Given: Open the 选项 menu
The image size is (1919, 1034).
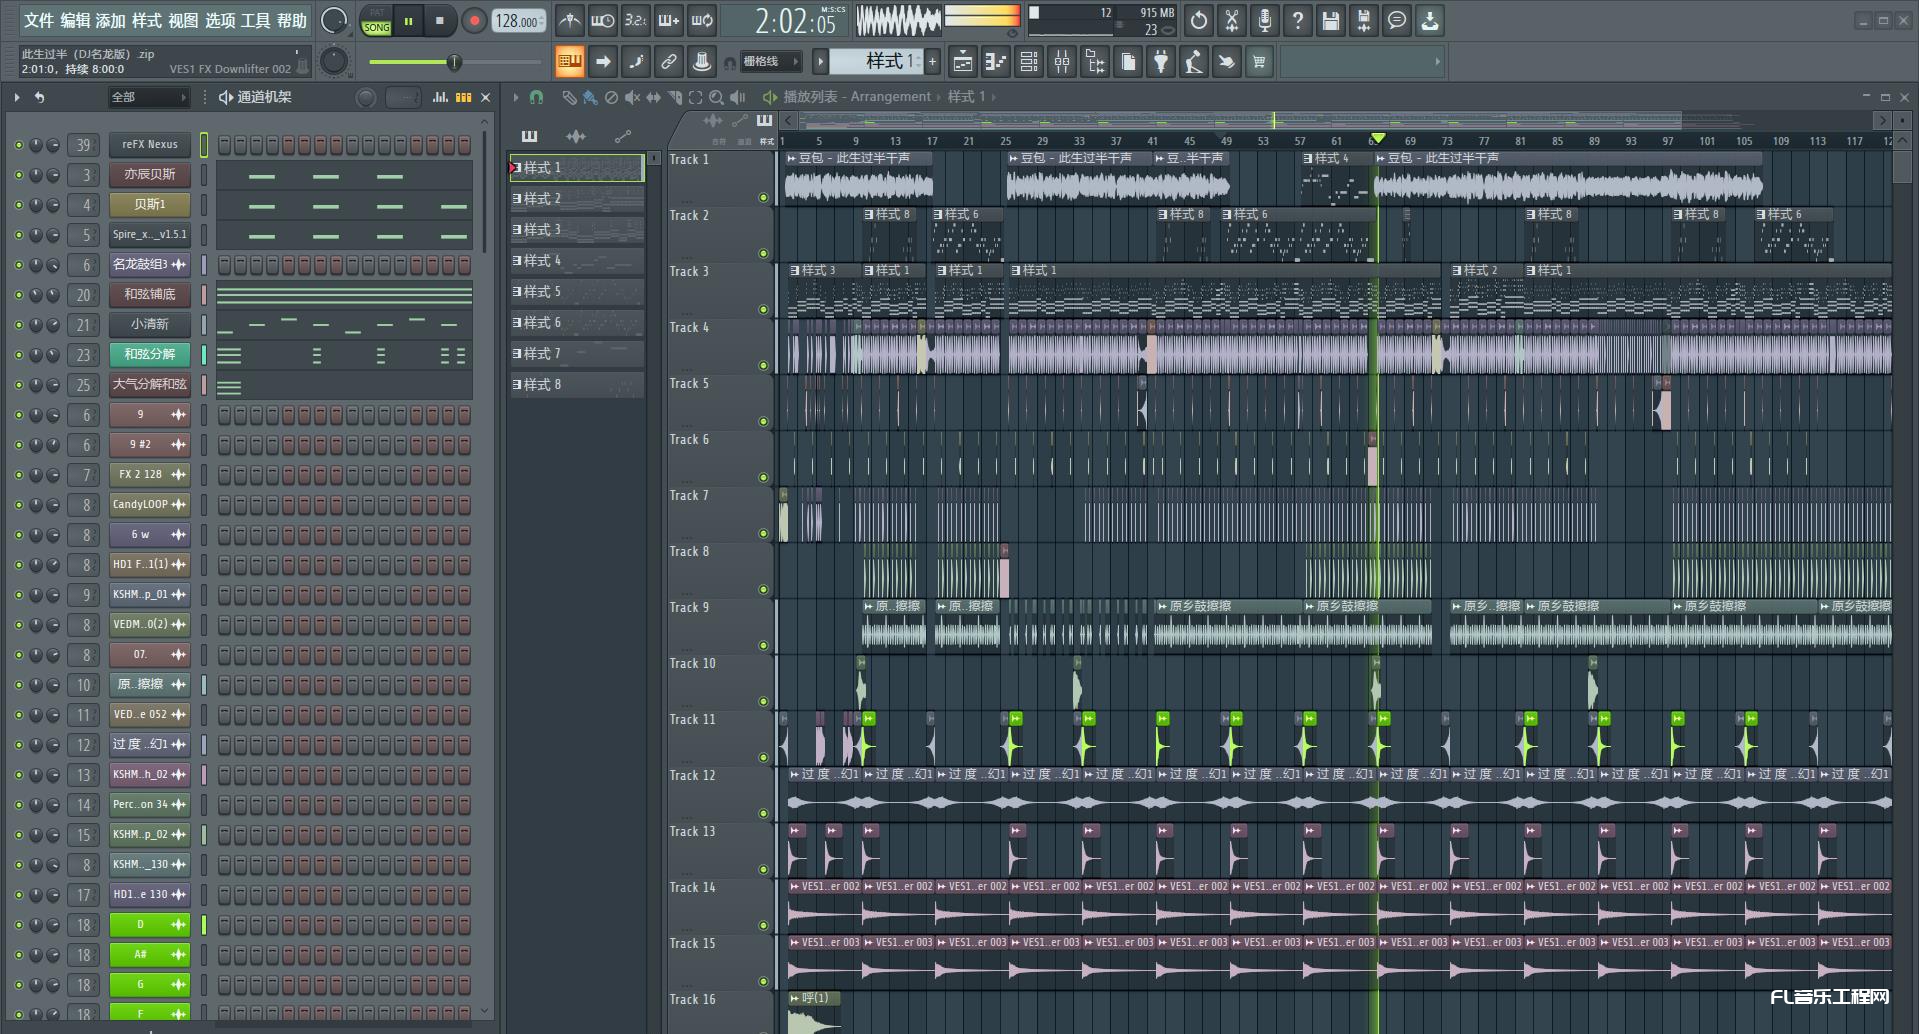Looking at the screenshot, I should (x=220, y=20).
